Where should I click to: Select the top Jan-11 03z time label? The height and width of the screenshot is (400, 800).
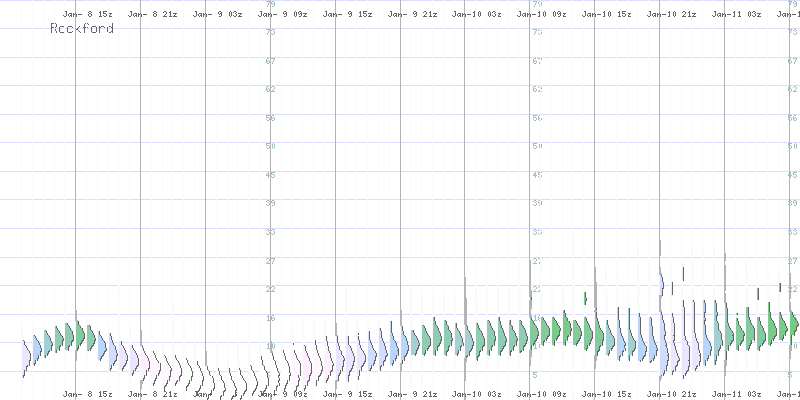(x=737, y=16)
